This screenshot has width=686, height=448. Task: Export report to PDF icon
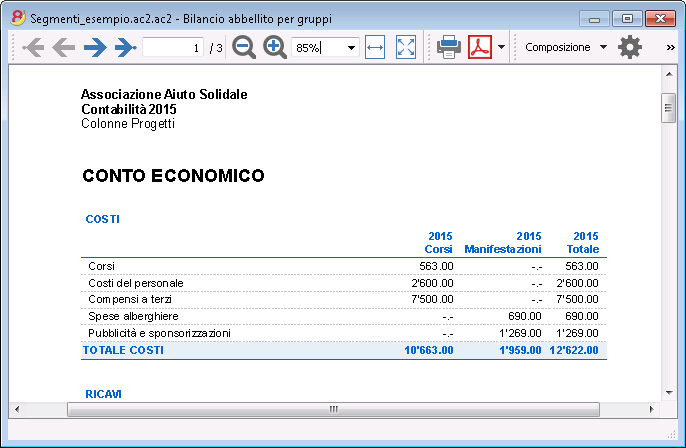coord(480,47)
